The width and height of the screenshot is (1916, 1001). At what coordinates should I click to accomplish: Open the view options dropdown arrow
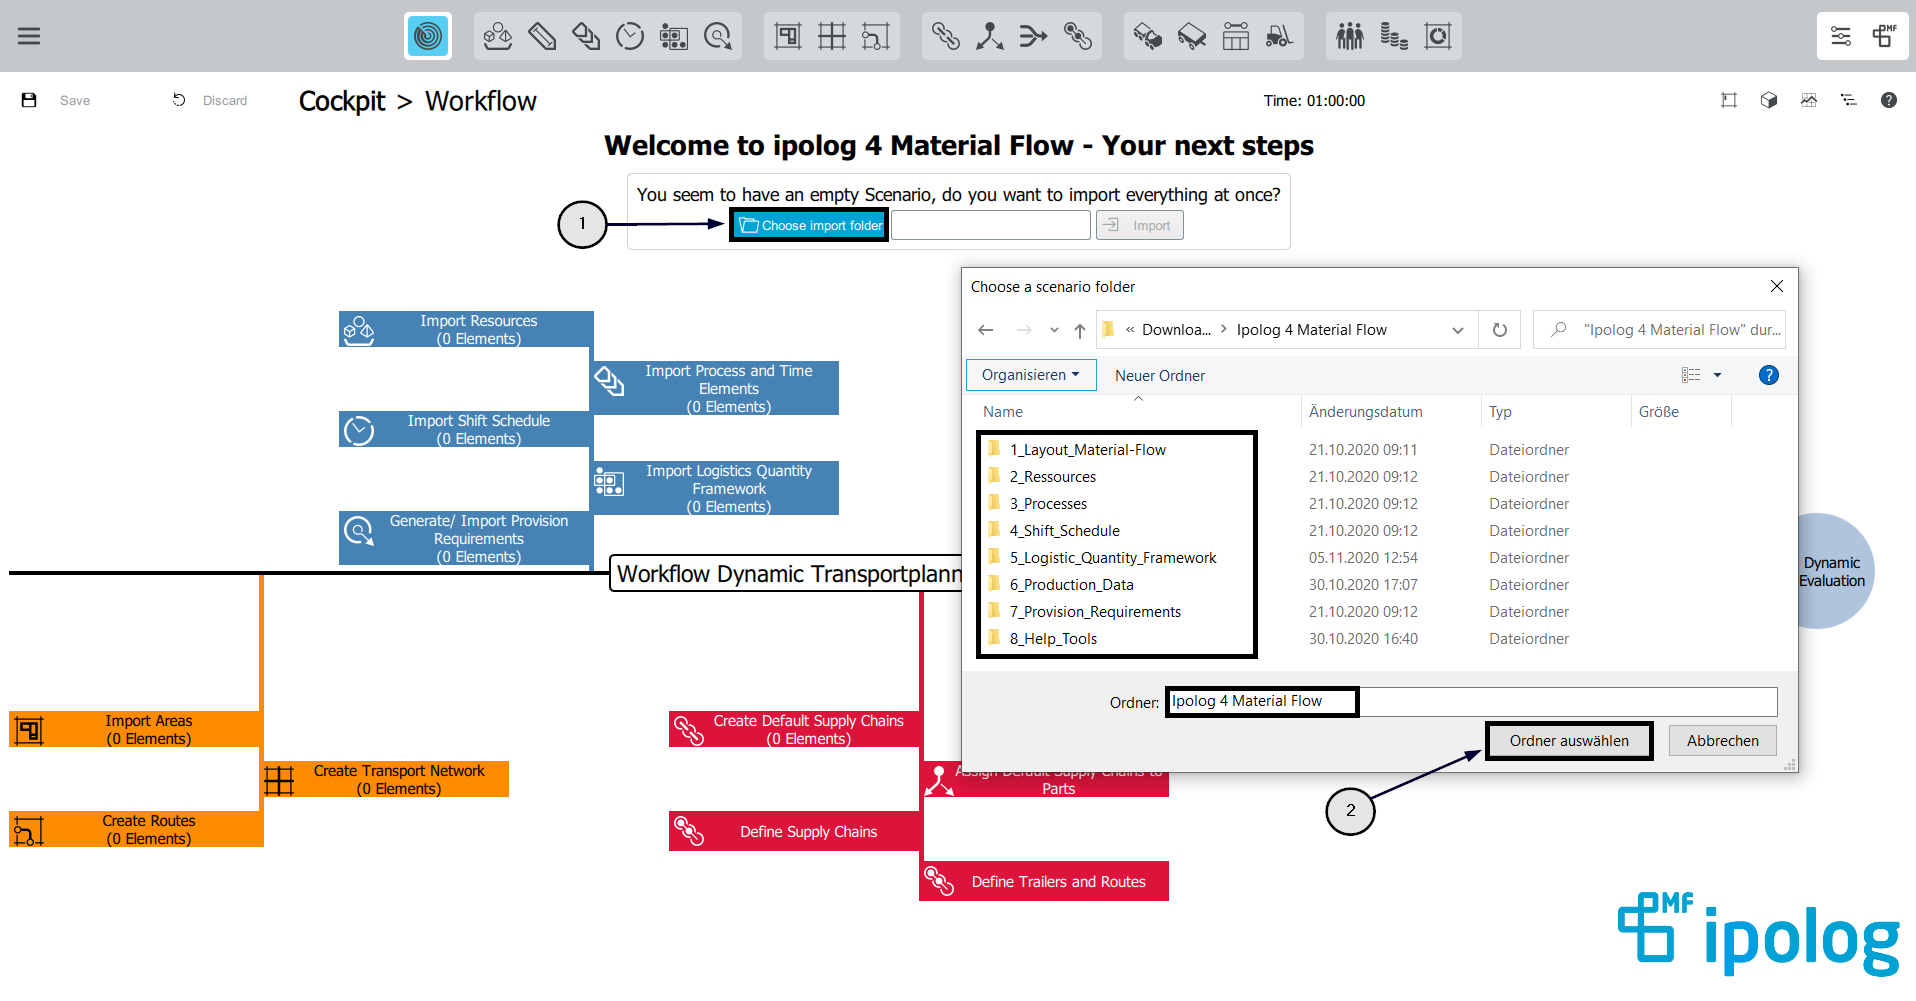click(1717, 375)
